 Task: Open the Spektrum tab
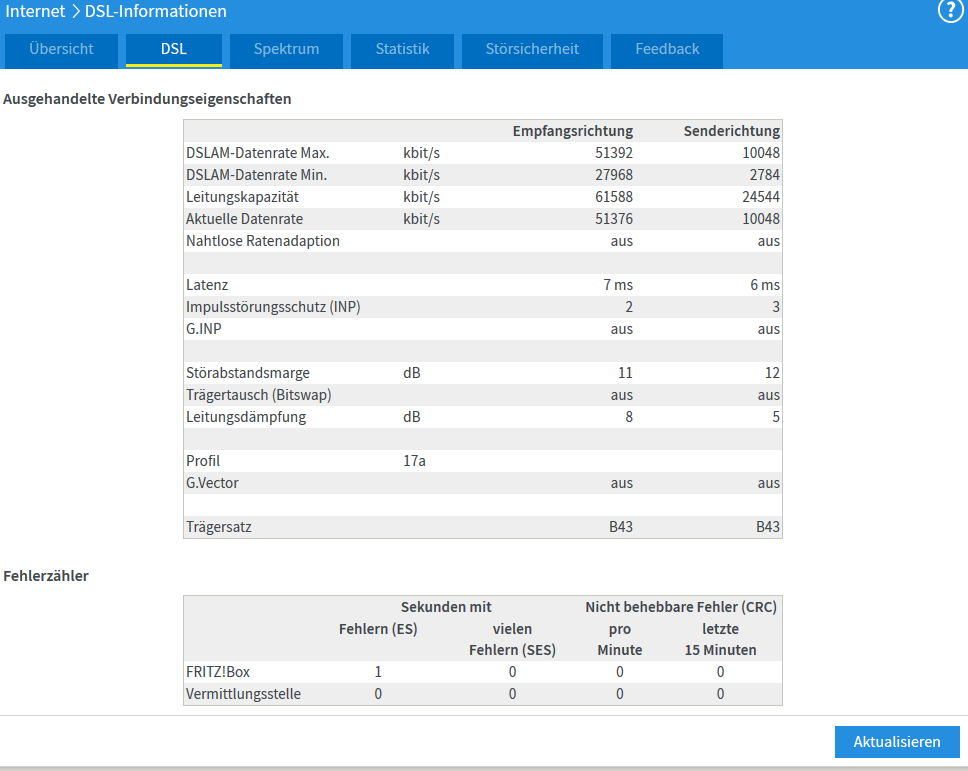[x=286, y=49]
